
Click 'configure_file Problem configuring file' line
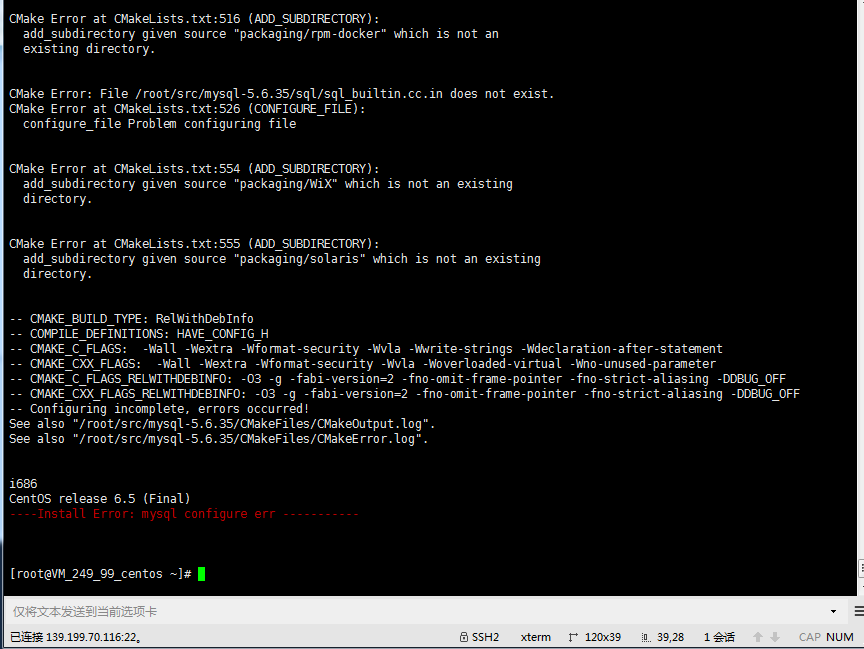click(x=160, y=124)
